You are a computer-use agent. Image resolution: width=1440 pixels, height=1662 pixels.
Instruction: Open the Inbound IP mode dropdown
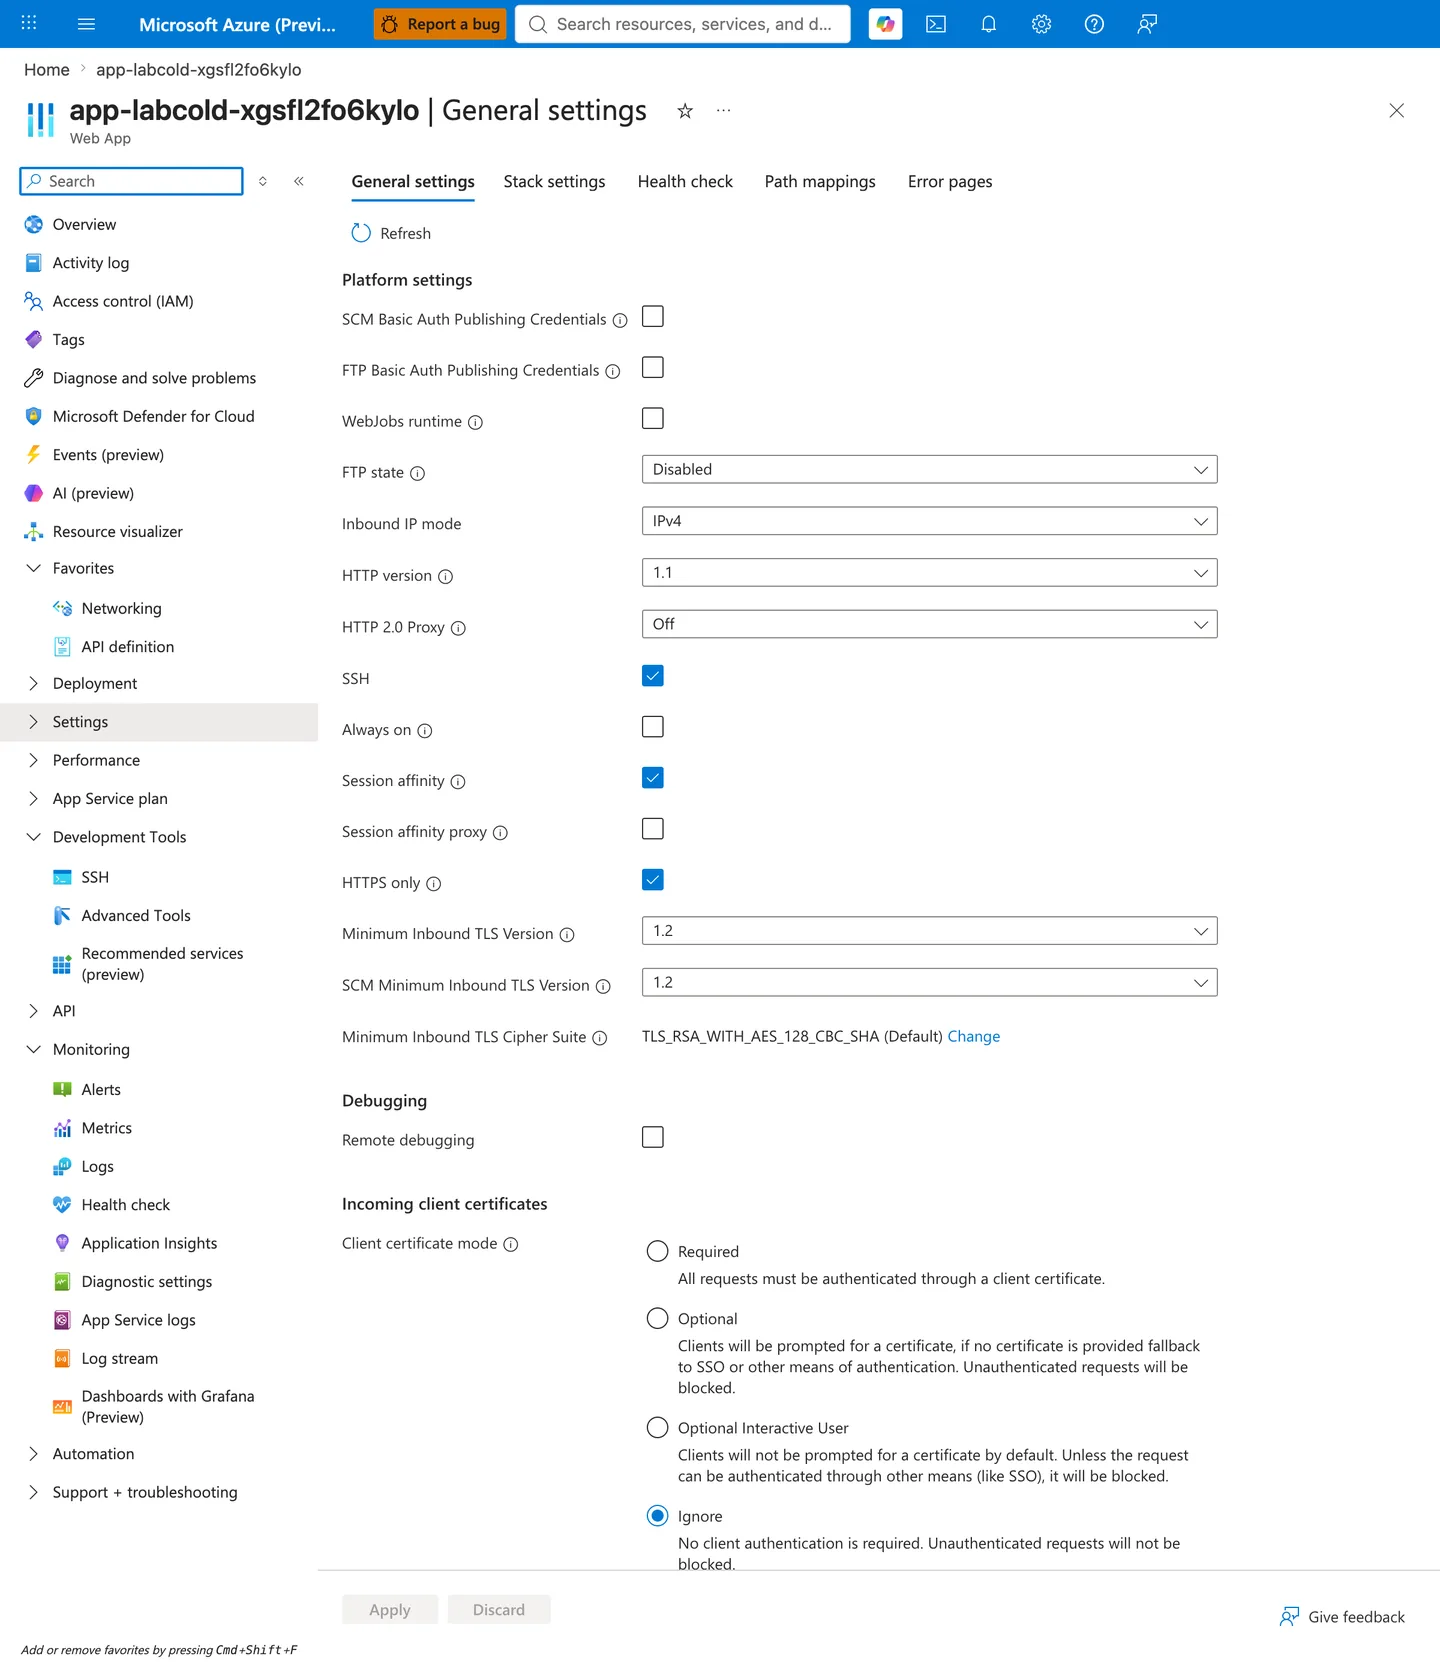point(929,521)
